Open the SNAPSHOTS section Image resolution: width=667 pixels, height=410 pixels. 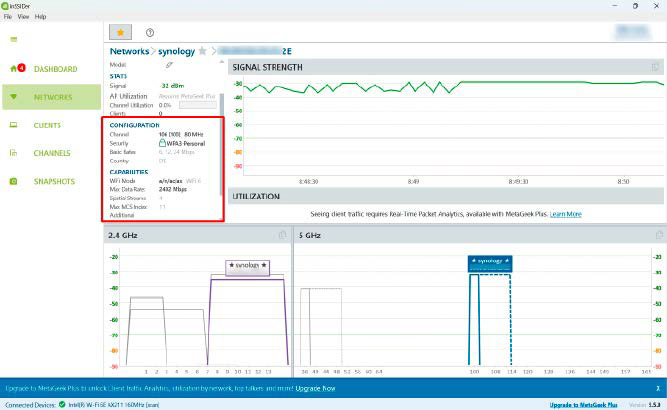click(x=54, y=182)
